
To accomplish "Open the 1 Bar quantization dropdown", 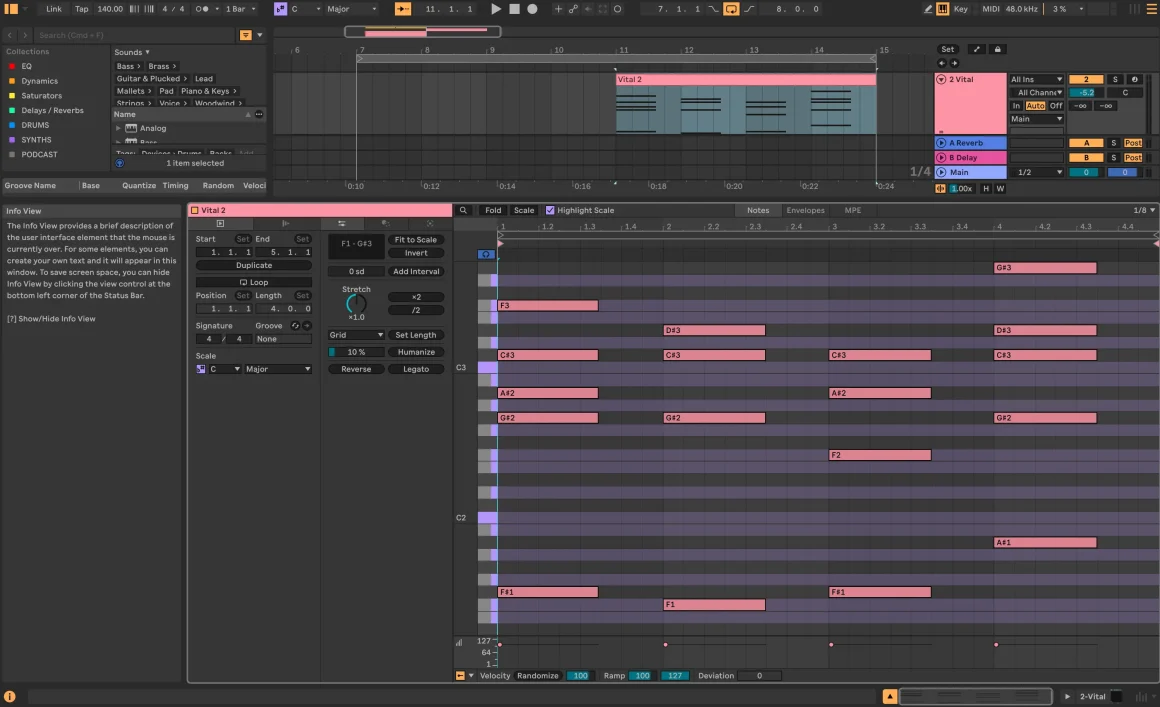I will (237, 8).
